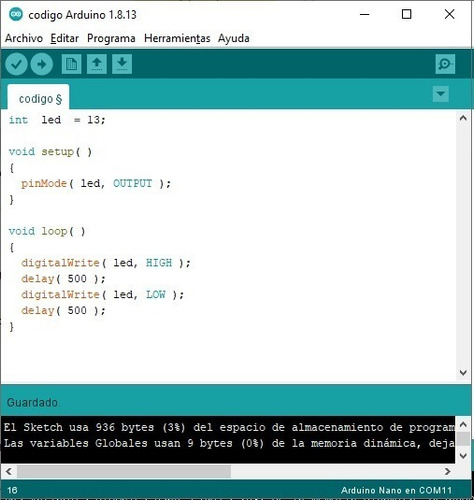Viewport: 474px width, 500px height.
Task: Click the console scrollbar down arrow
Action: [463, 455]
